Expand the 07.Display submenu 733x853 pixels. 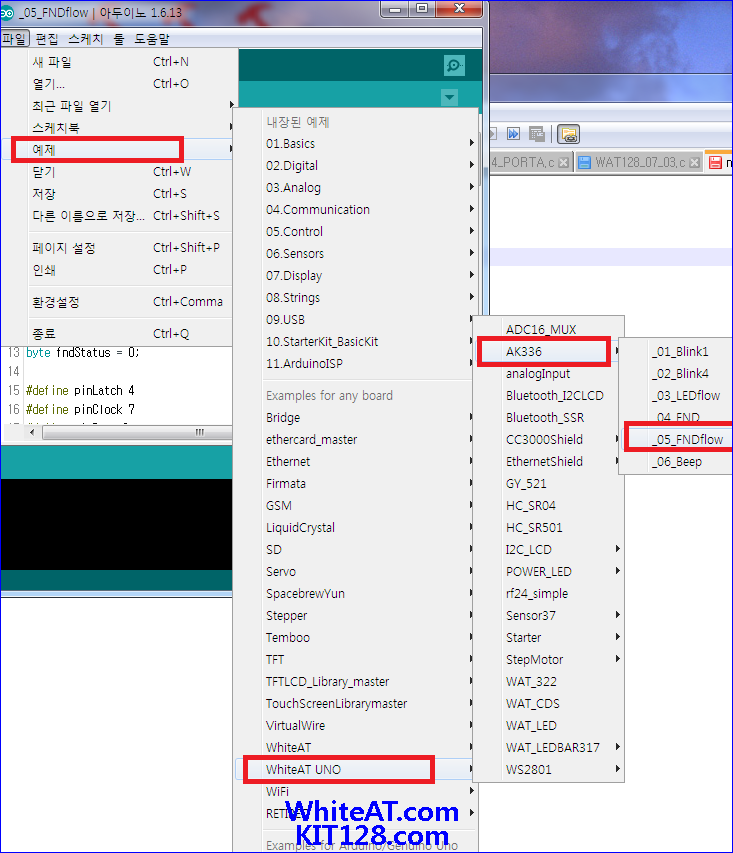tap(356, 276)
